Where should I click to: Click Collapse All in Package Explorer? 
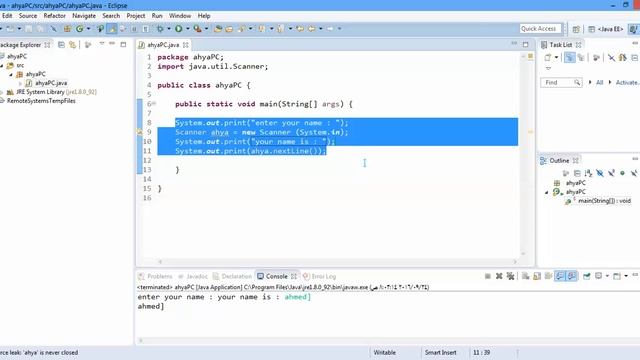[x=61, y=44]
